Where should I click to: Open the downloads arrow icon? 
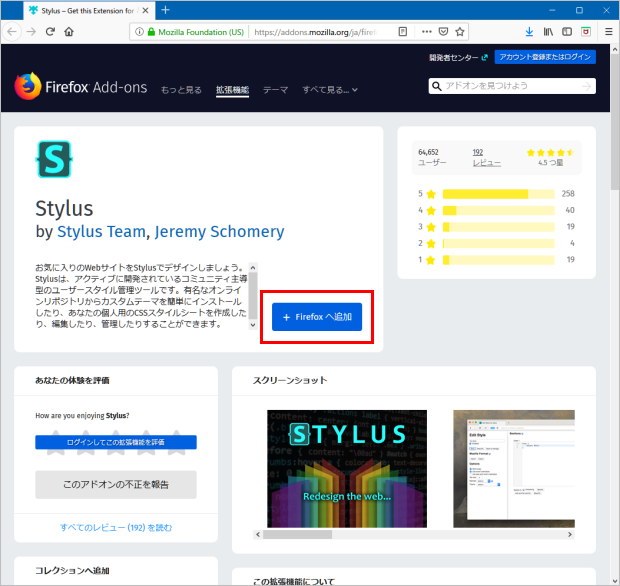click(x=529, y=32)
